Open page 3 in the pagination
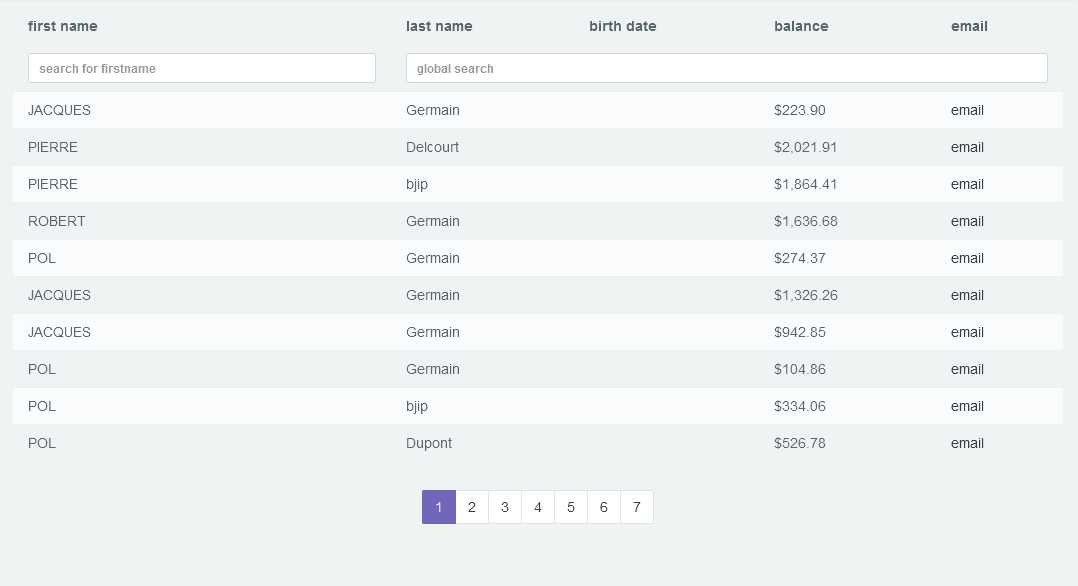This screenshot has width=1078, height=586. tap(505, 507)
